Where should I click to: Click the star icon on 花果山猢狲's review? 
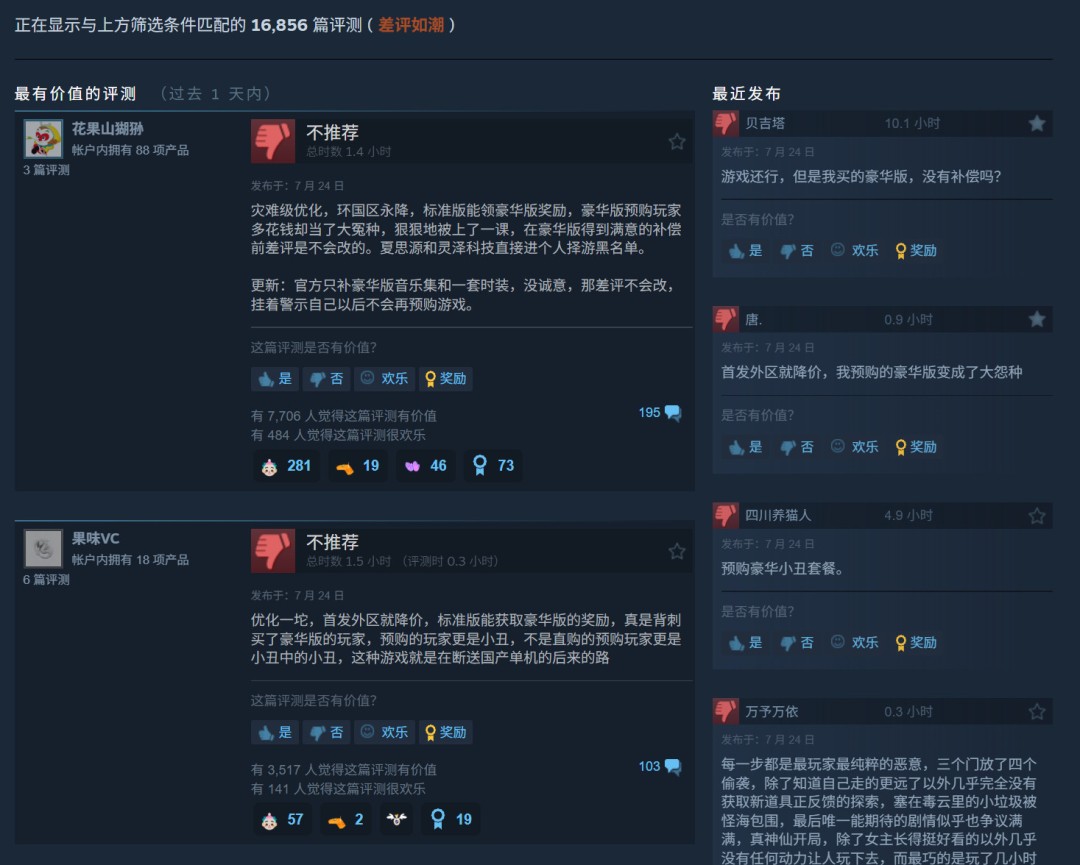pos(676,142)
